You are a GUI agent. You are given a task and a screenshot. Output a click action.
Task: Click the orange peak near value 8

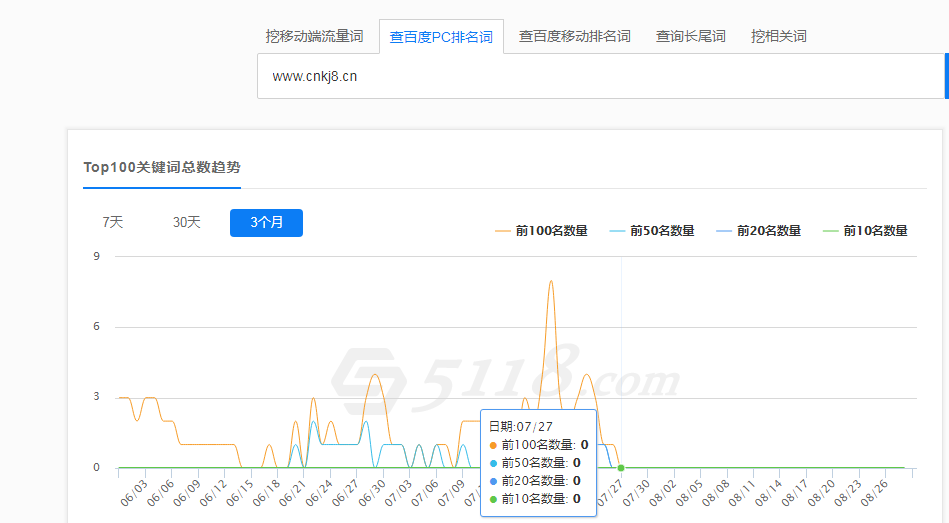(x=551, y=281)
